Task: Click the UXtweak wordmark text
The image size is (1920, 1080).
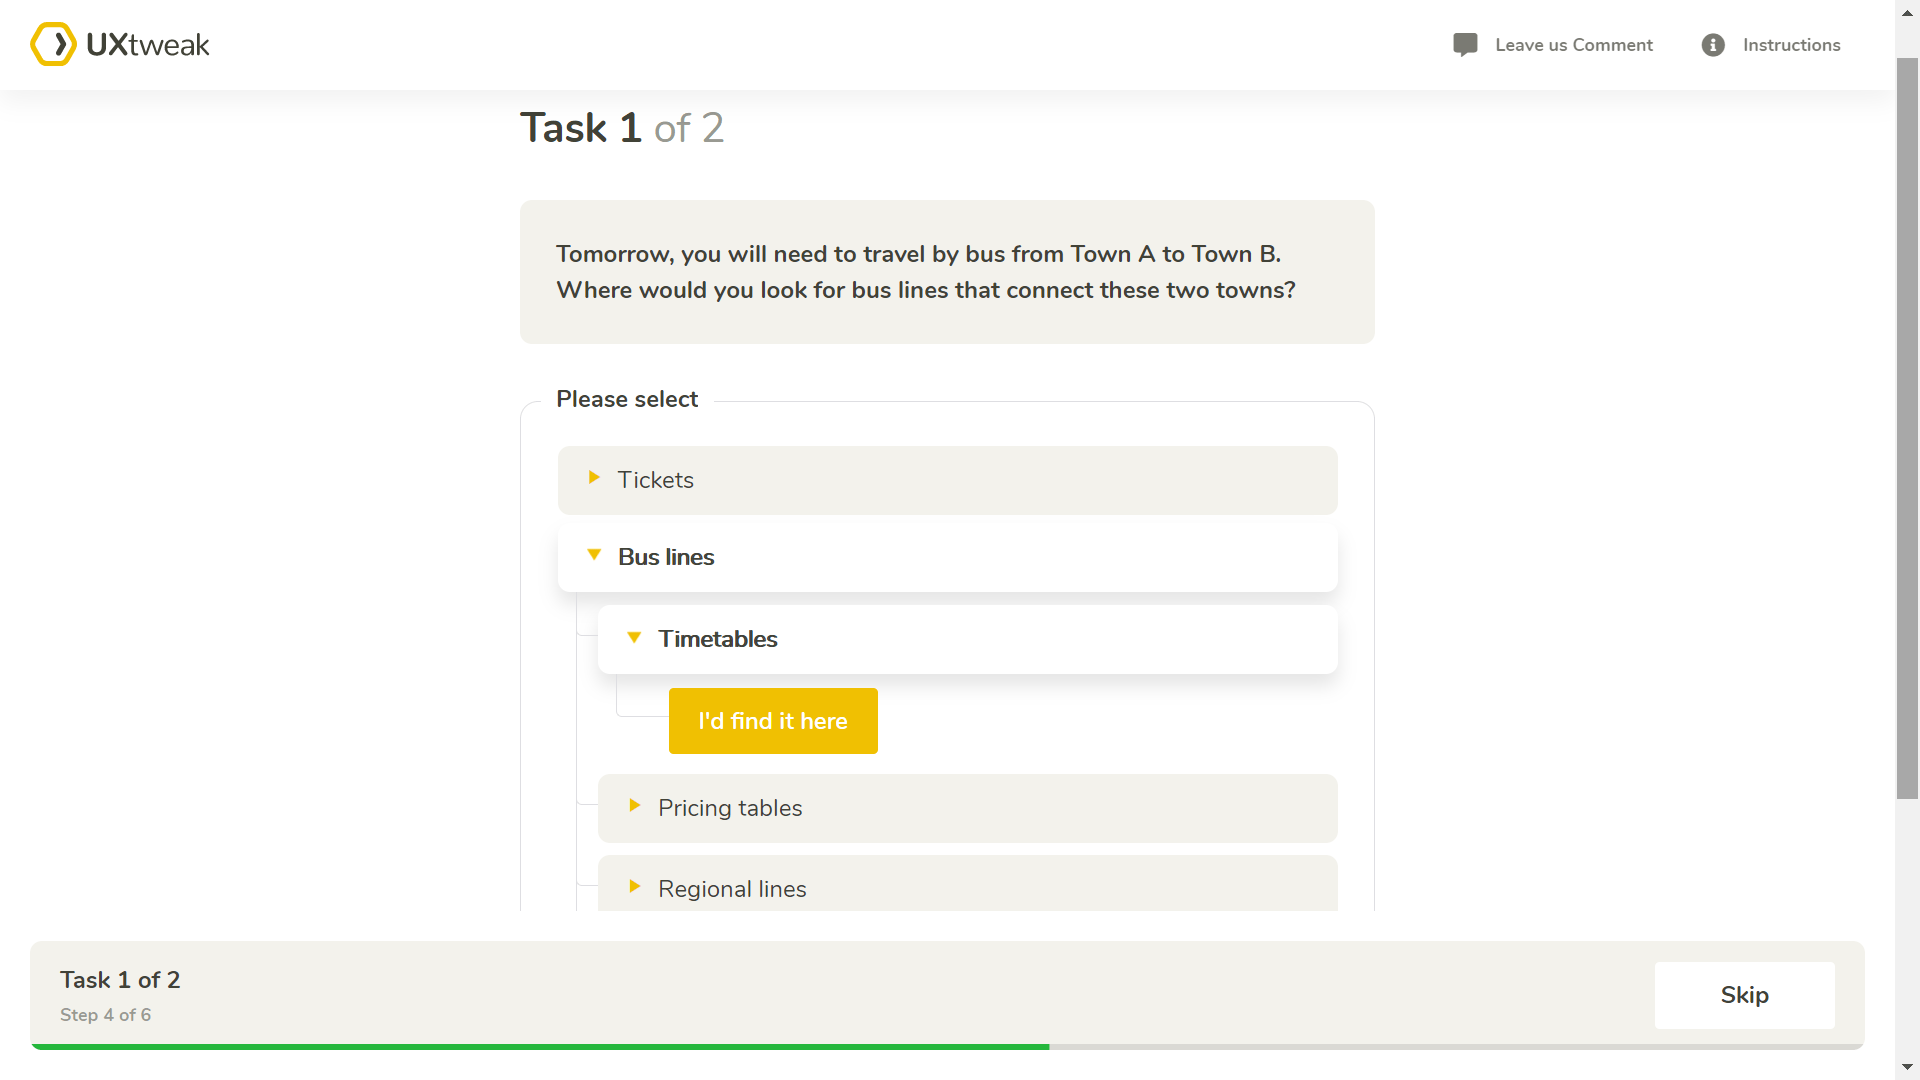Action: pos(148,45)
